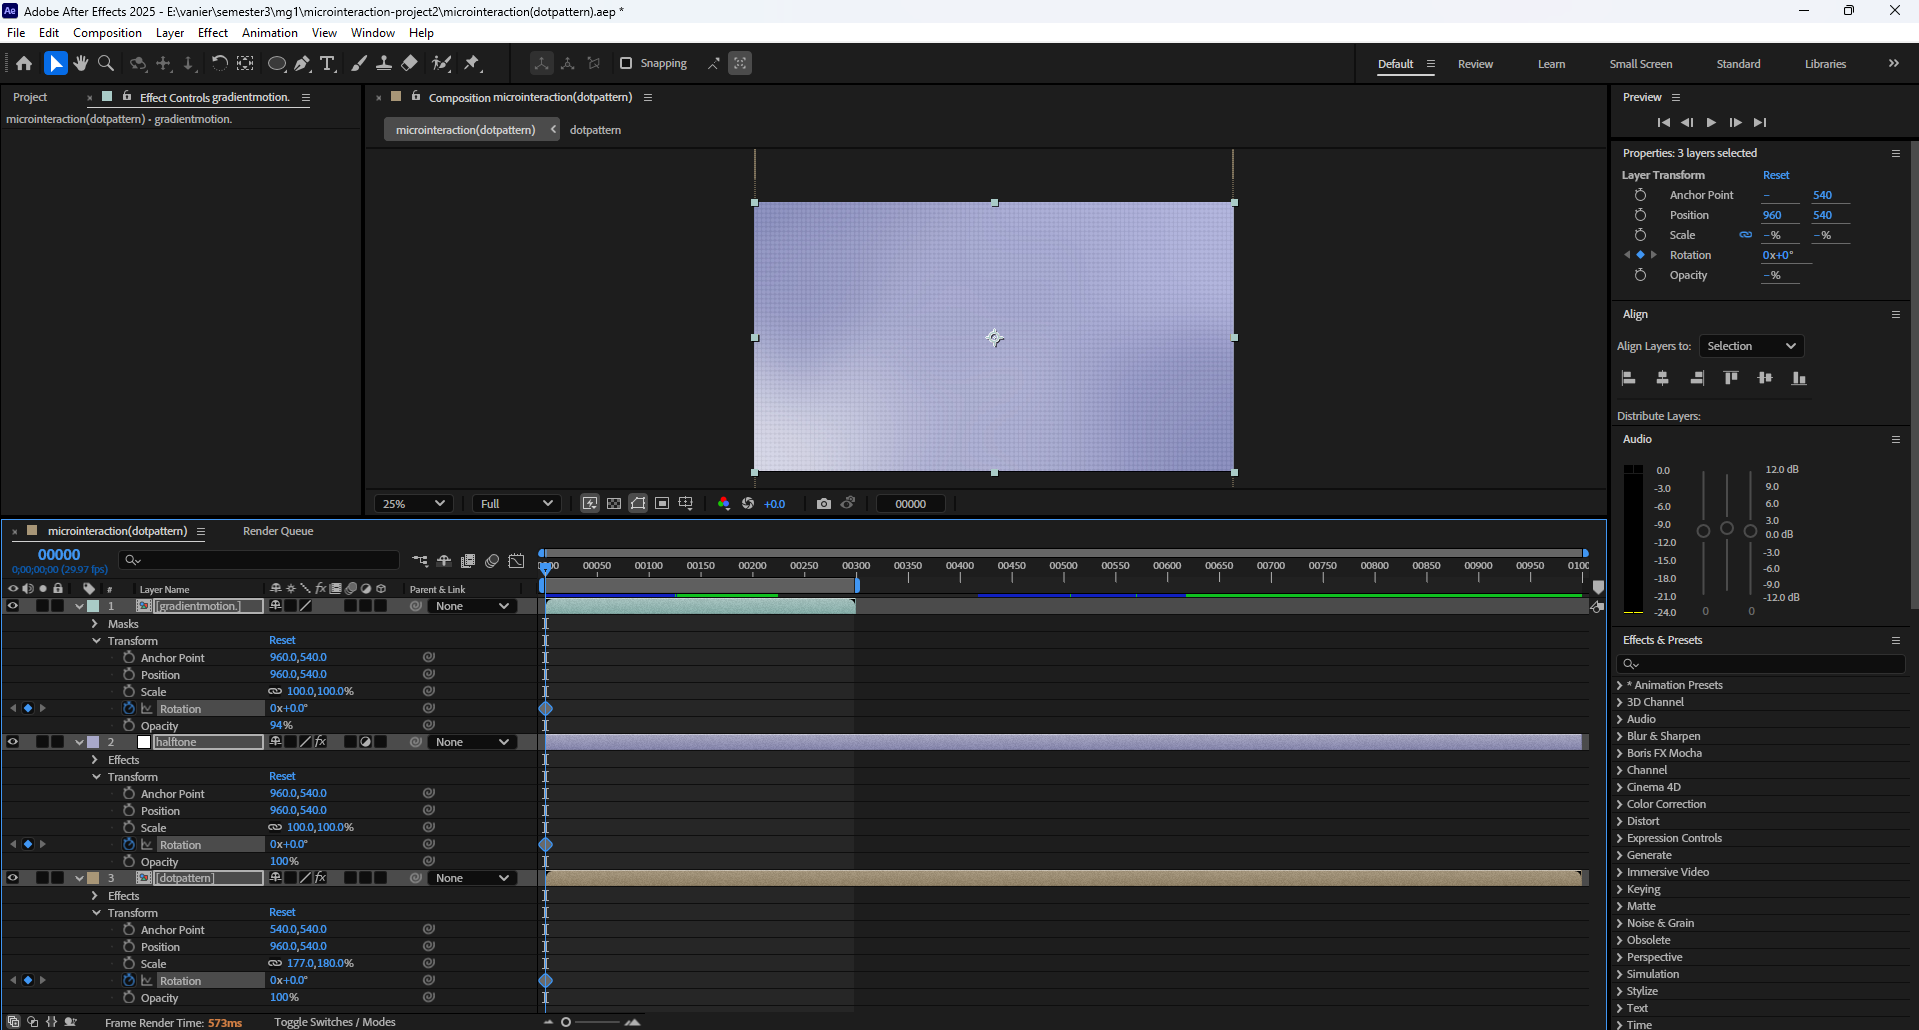Select the Hand tool
The image size is (1919, 1030).
[x=81, y=63]
